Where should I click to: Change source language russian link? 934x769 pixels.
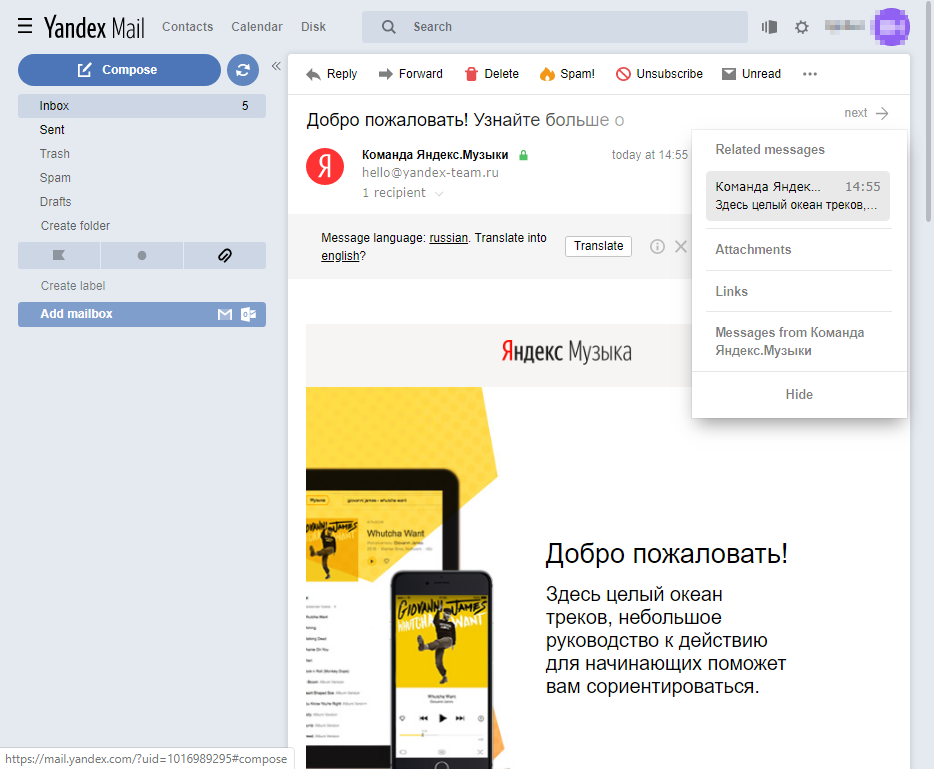click(449, 238)
